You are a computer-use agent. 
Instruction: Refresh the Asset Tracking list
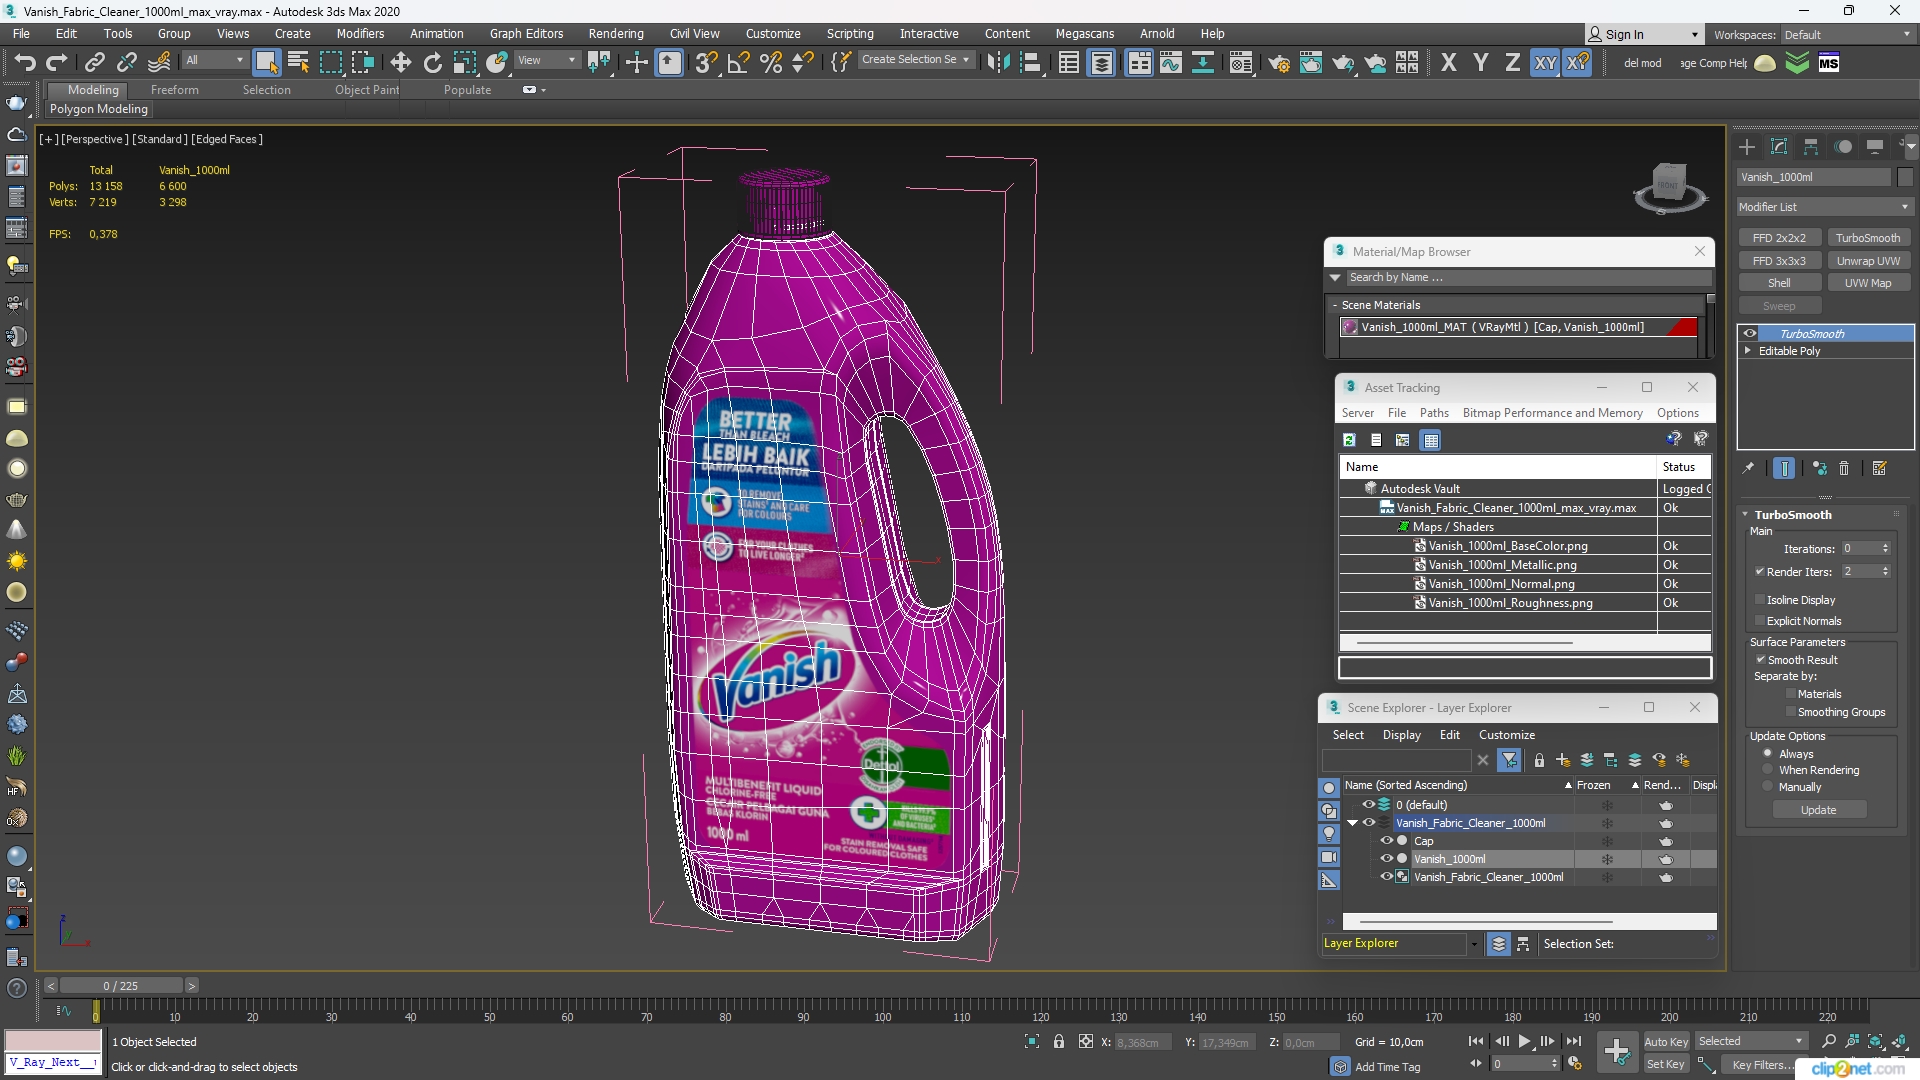point(1349,440)
